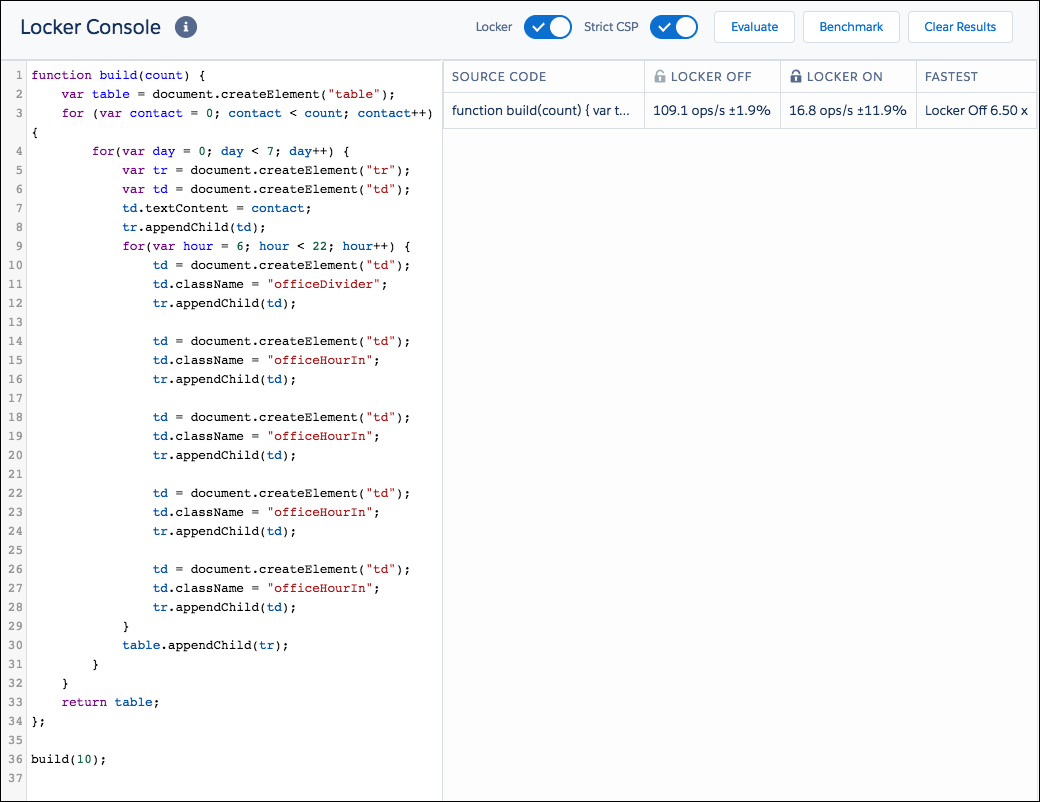1040x802 pixels.
Task: Select the Fastest column header
Action: [x=951, y=77]
